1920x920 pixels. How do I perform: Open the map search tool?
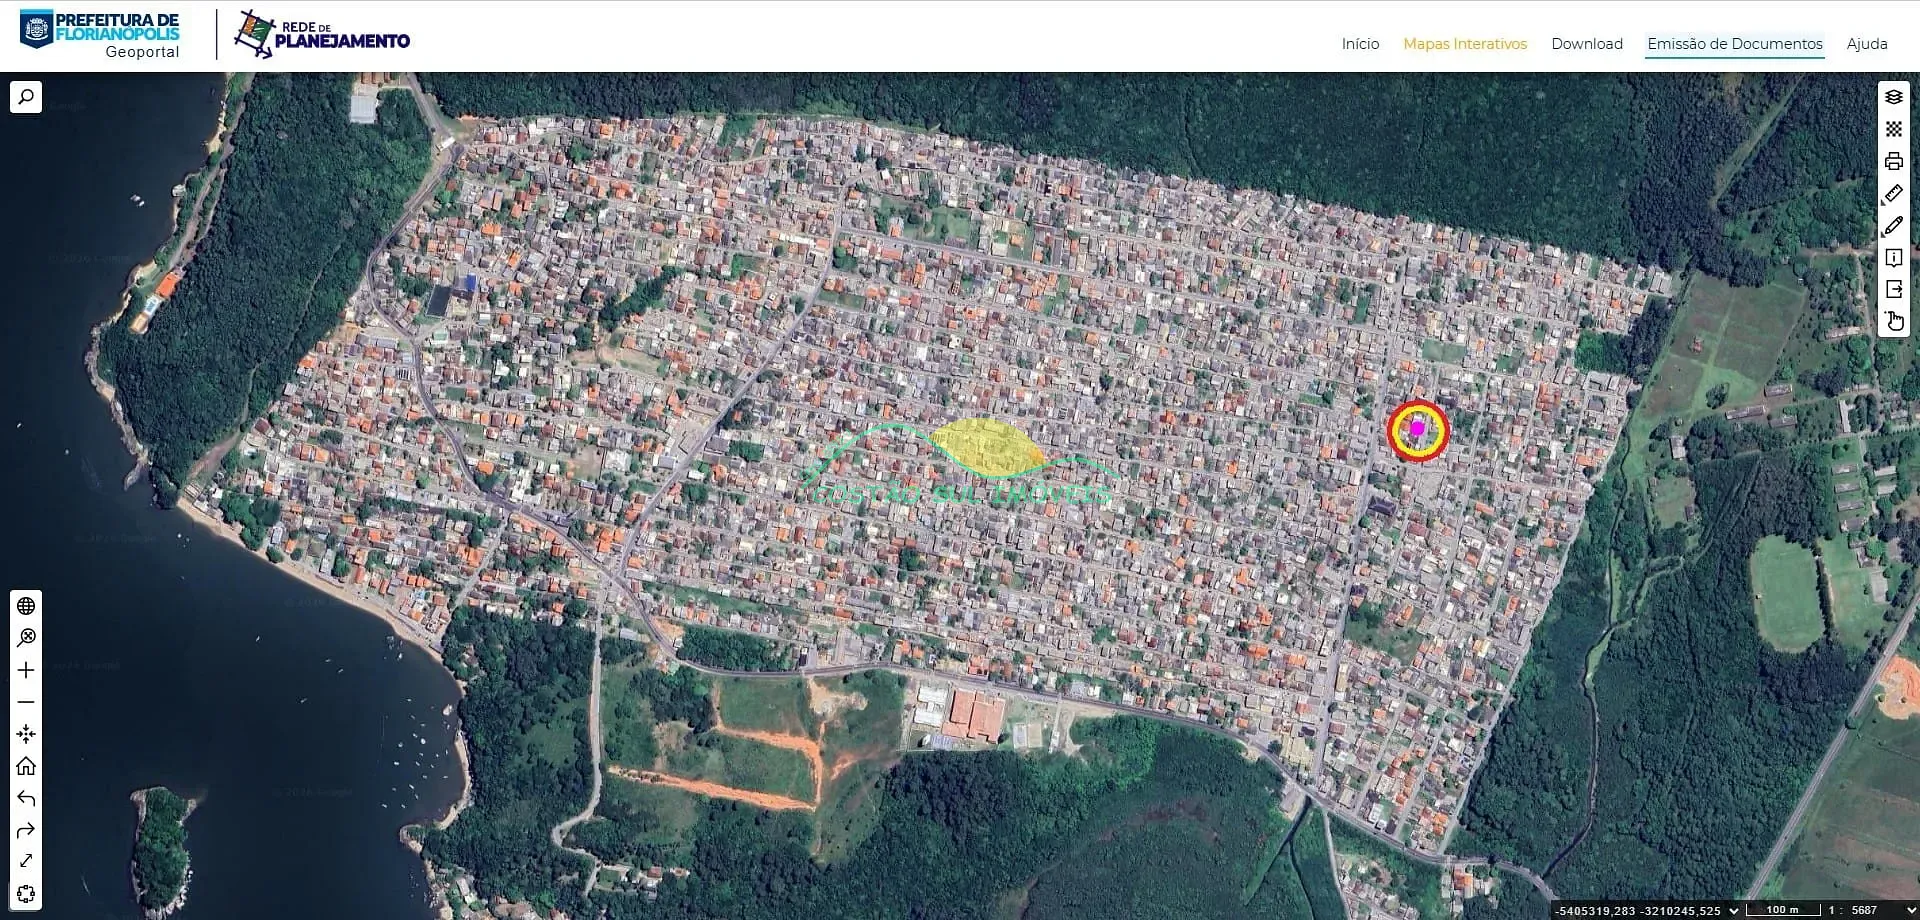pos(26,97)
